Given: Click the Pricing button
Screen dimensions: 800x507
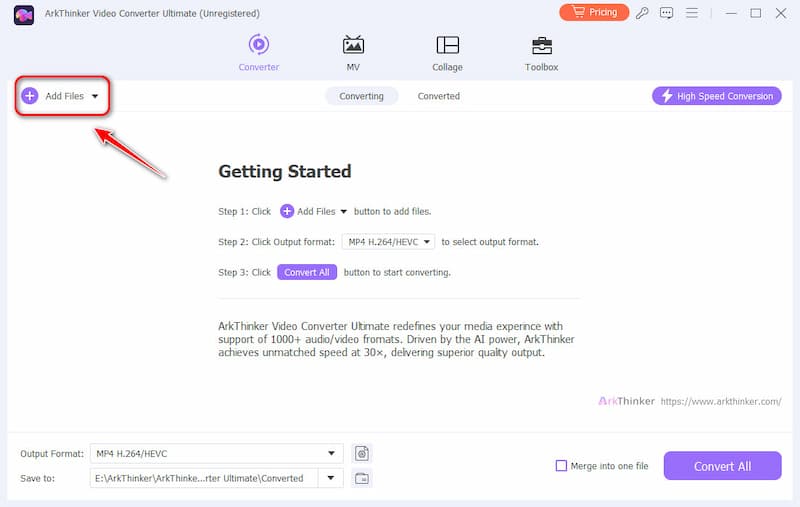Looking at the screenshot, I should (594, 12).
